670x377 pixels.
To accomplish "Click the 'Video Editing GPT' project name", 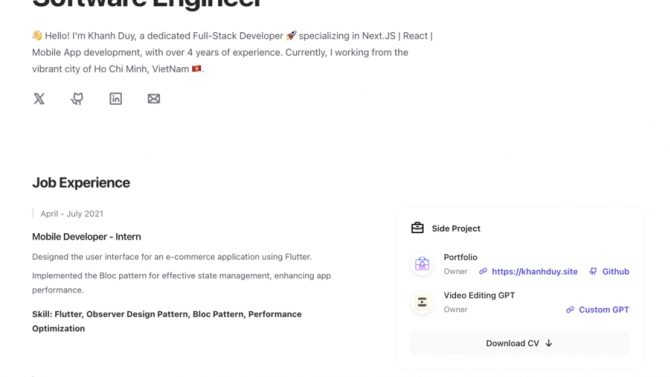I will tap(479, 295).
